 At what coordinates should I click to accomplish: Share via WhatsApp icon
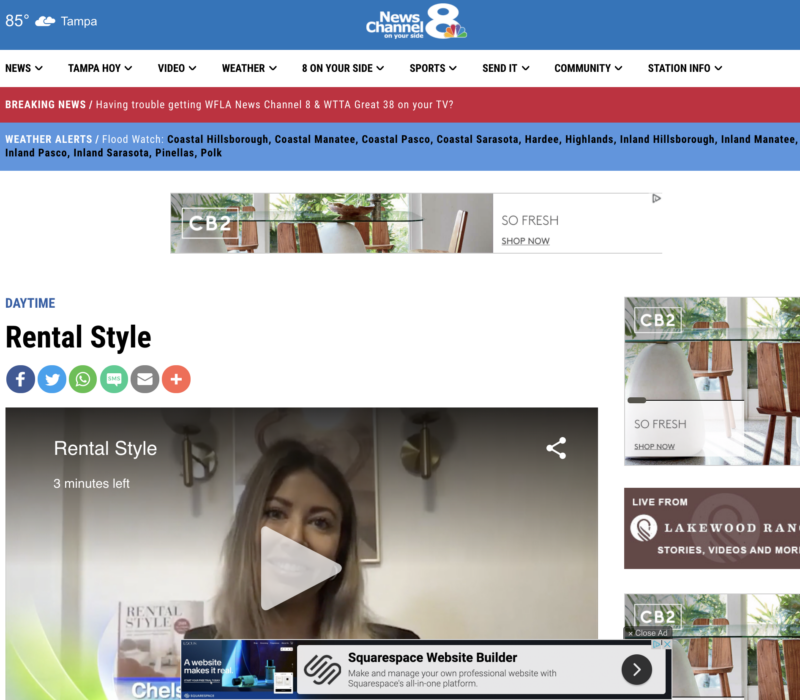(x=83, y=379)
